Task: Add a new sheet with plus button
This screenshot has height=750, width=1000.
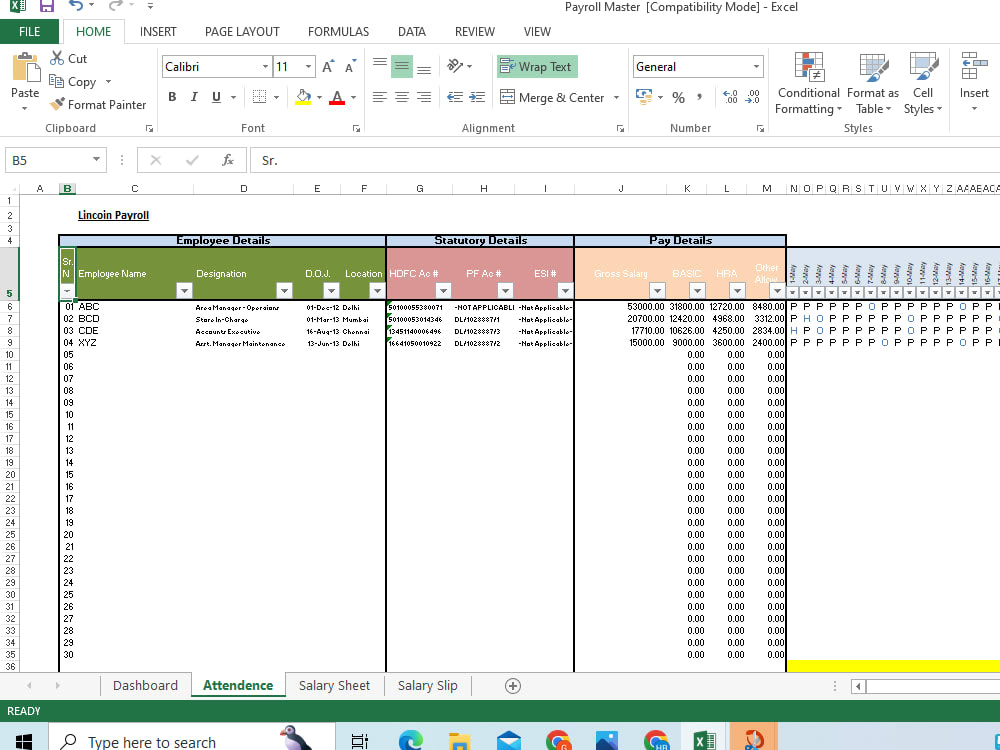Action: (x=513, y=686)
